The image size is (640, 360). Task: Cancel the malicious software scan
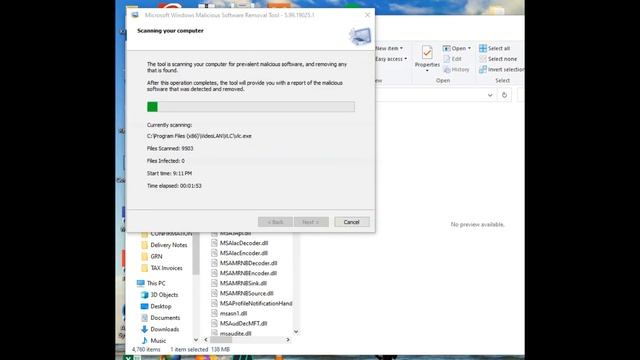(x=351, y=222)
